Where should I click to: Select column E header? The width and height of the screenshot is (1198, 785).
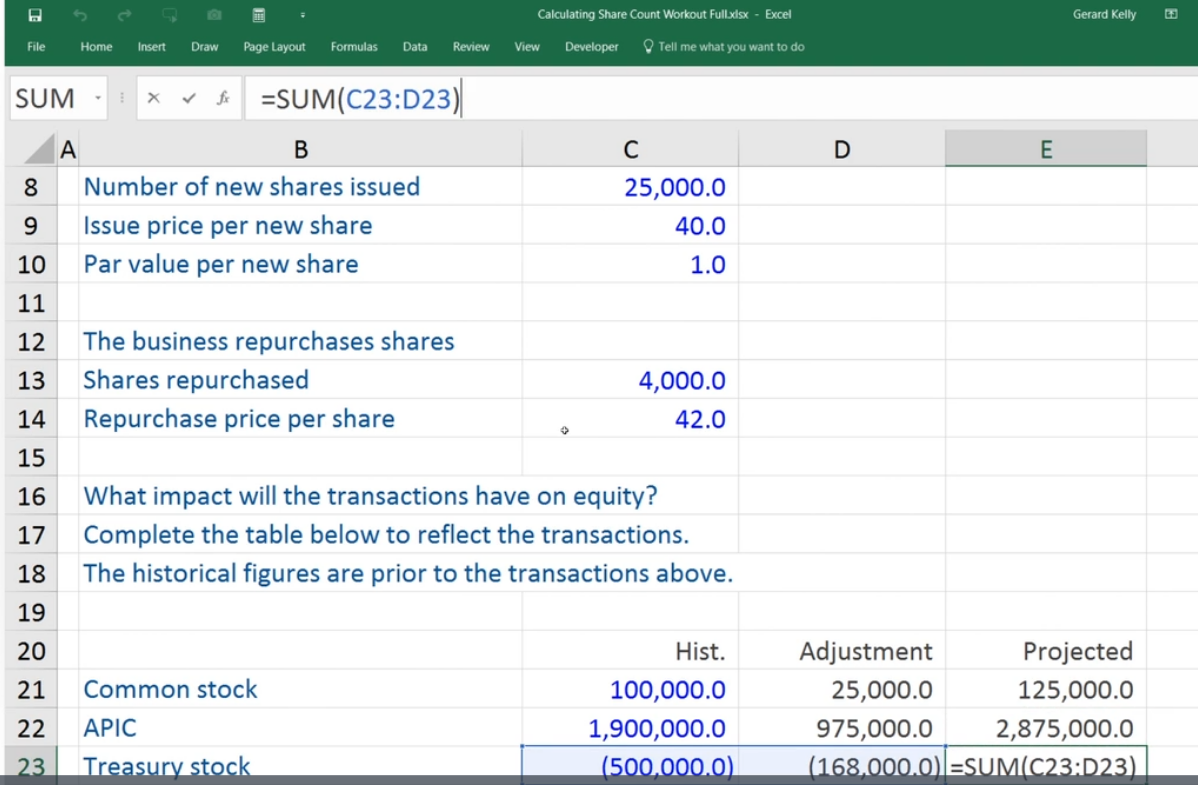(x=1045, y=148)
